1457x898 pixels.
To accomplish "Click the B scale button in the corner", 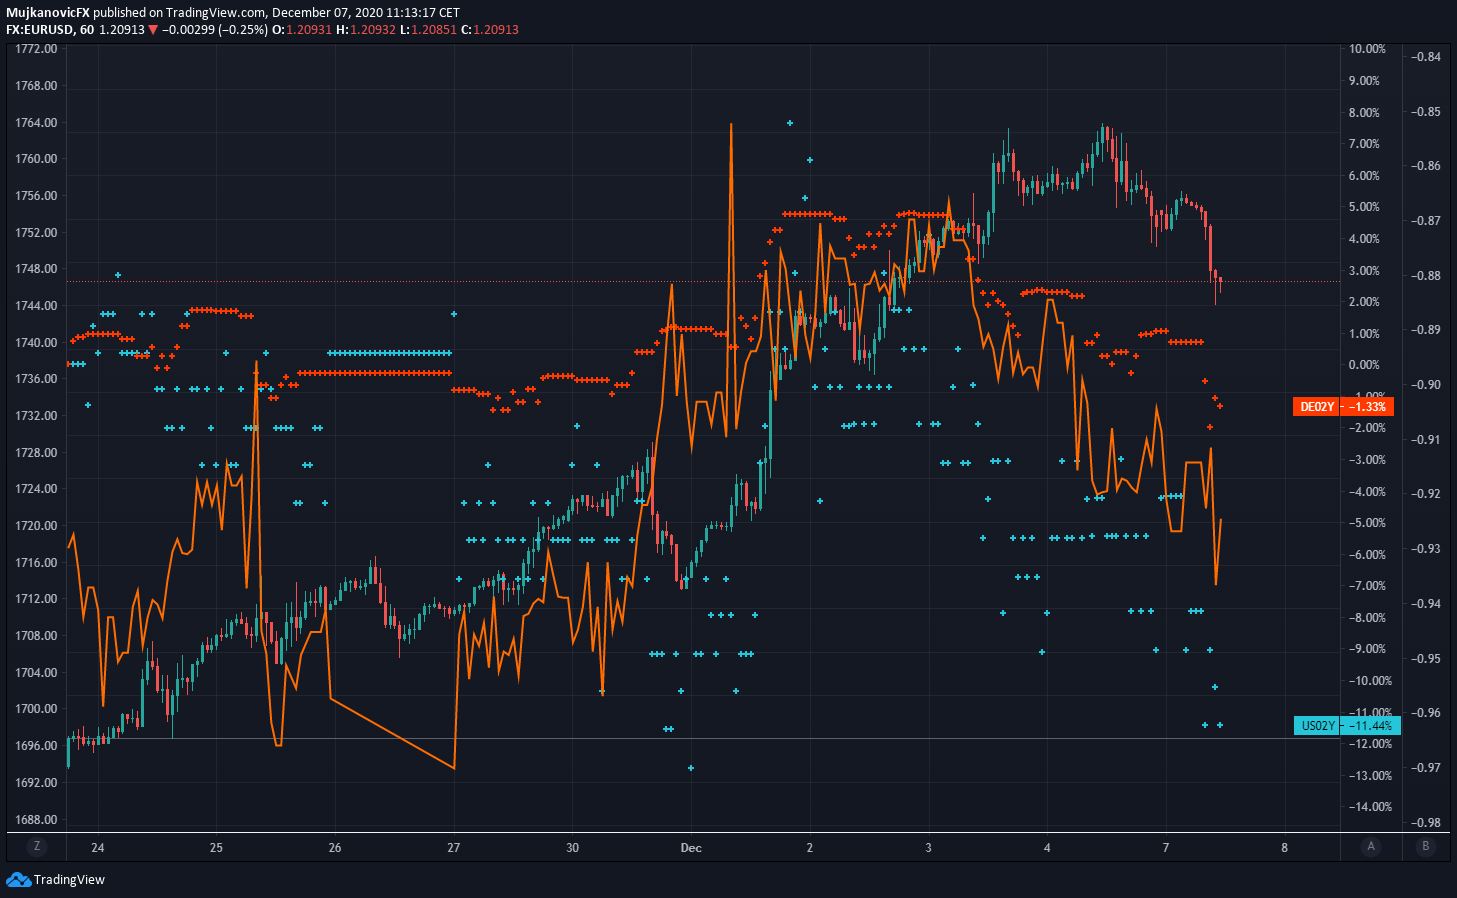I will click(x=1425, y=847).
